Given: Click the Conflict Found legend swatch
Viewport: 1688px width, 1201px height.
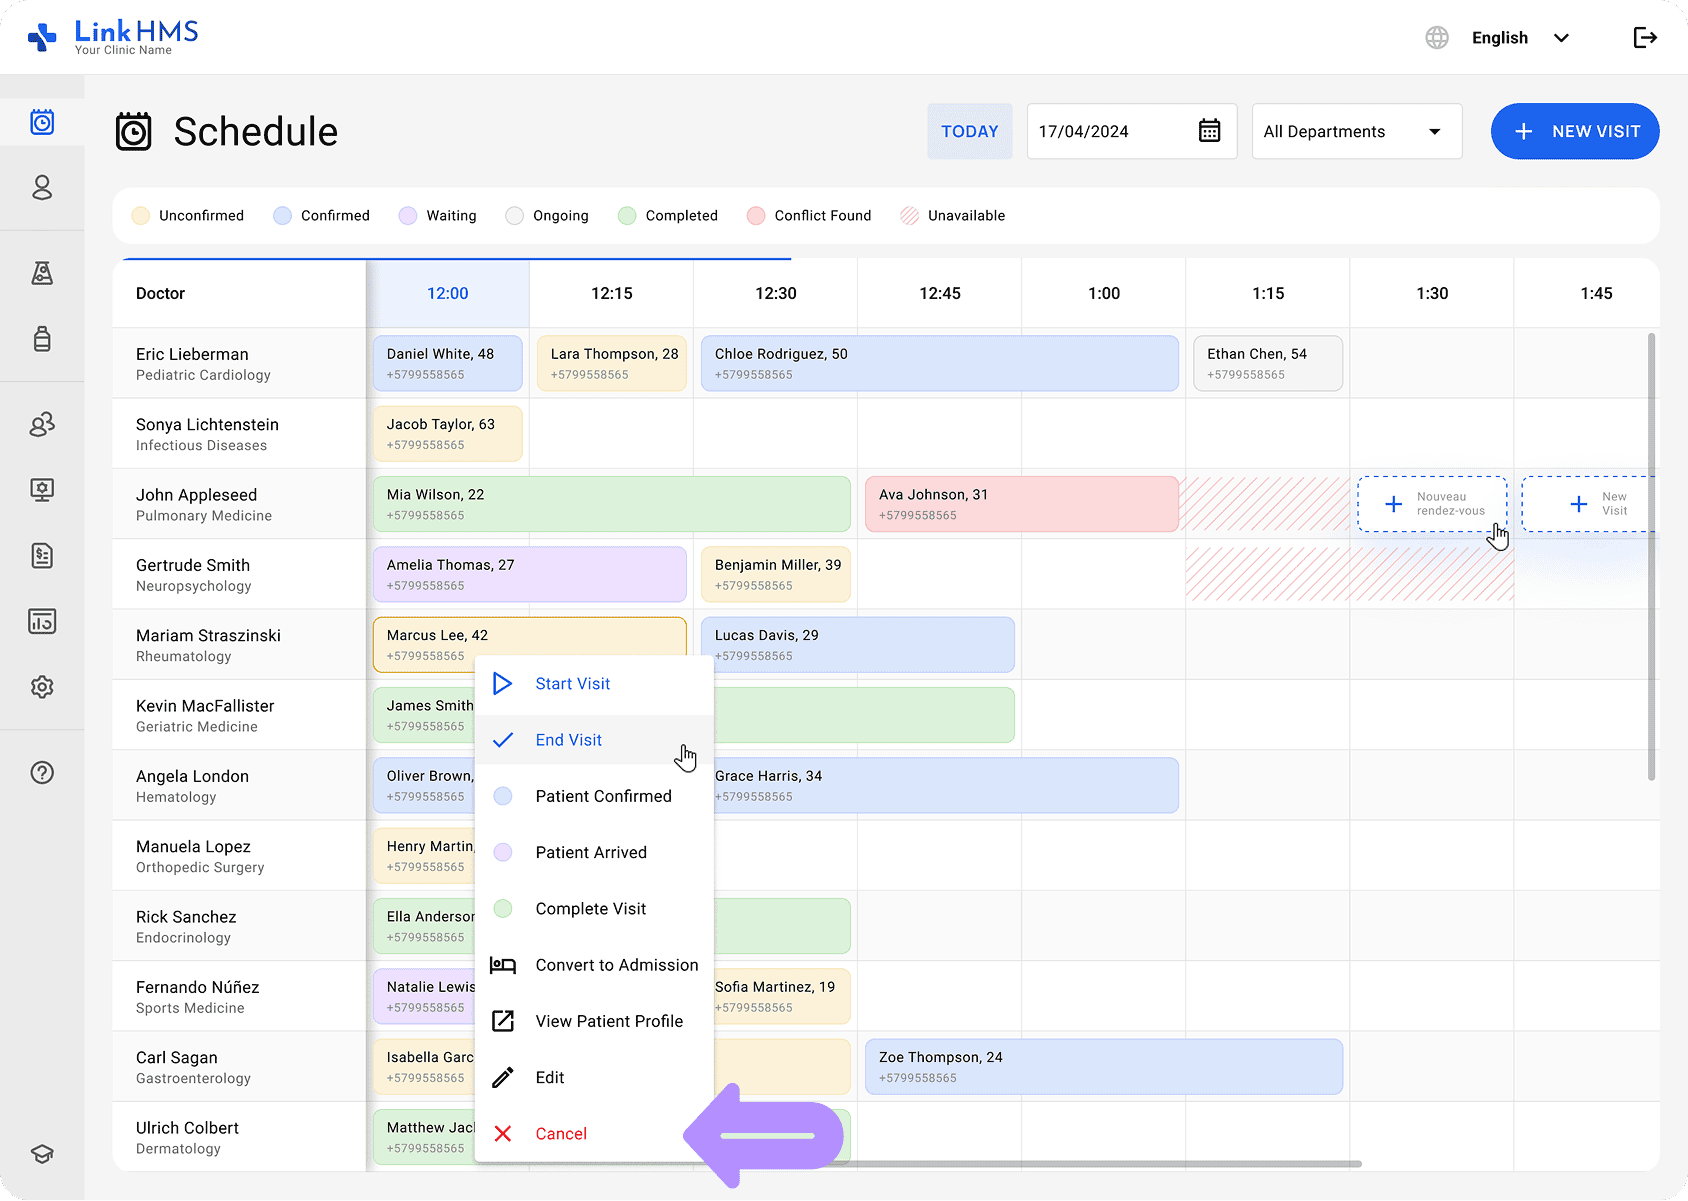Looking at the screenshot, I should pyautogui.click(x=756, y=216).
